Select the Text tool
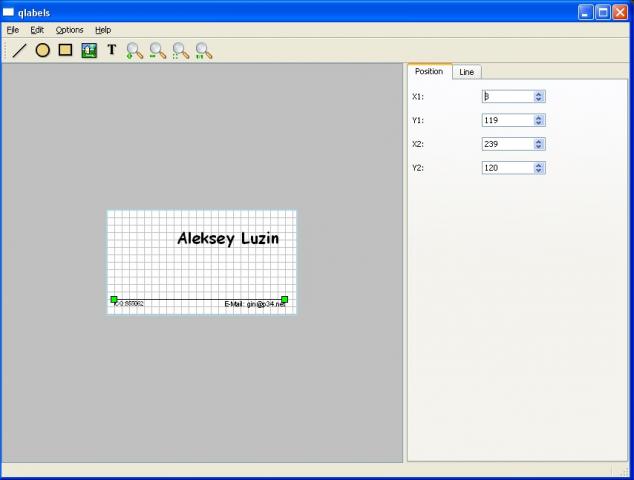The width and height of the screenshot is (634, 480). click(111, 50)
